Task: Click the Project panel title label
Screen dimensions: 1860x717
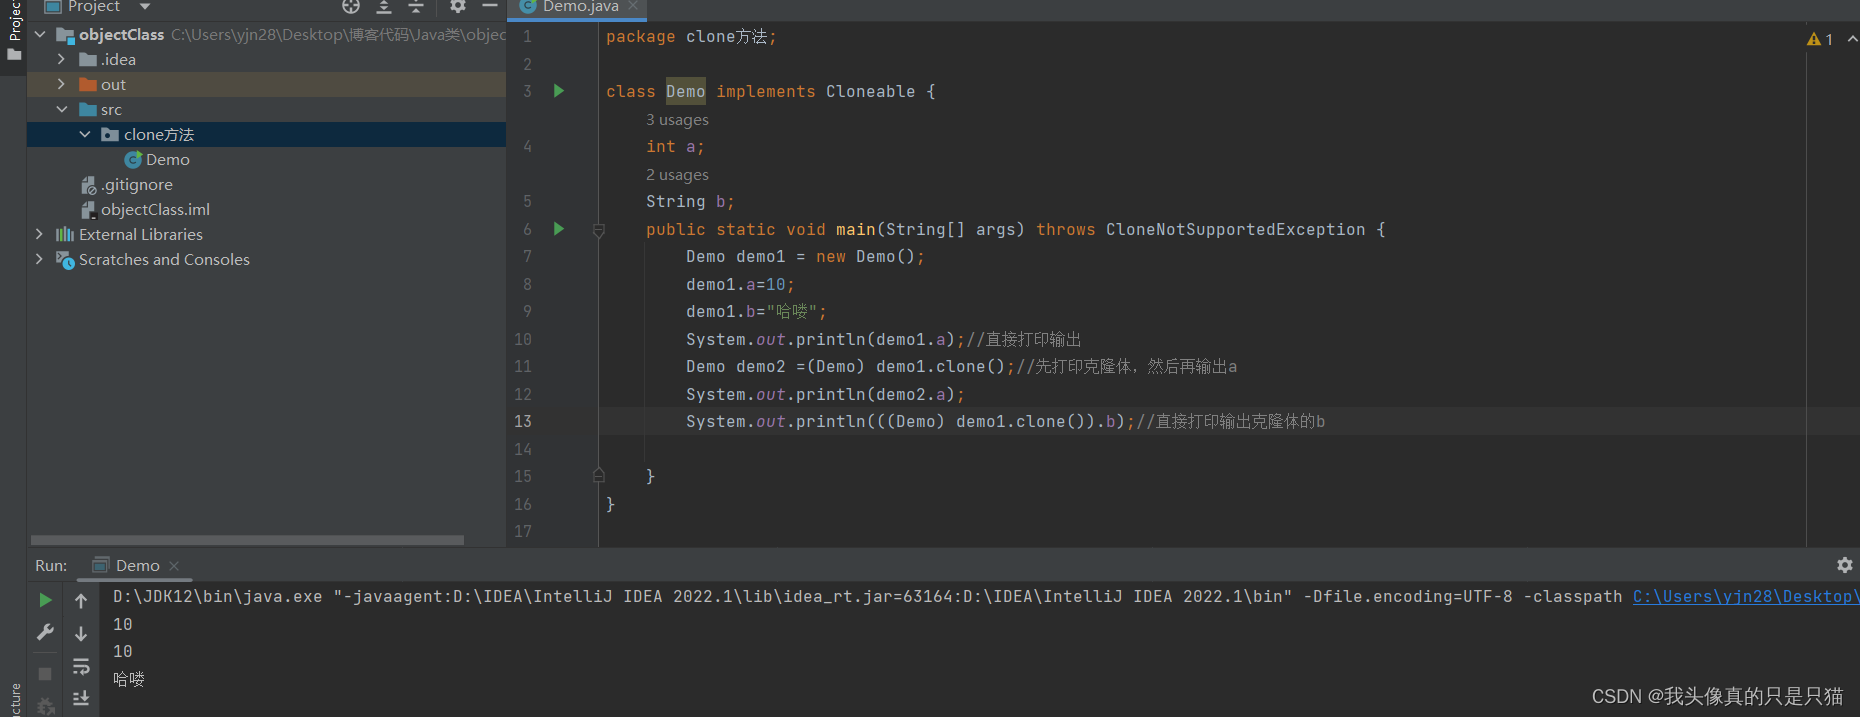Action: tap(94, 7)
